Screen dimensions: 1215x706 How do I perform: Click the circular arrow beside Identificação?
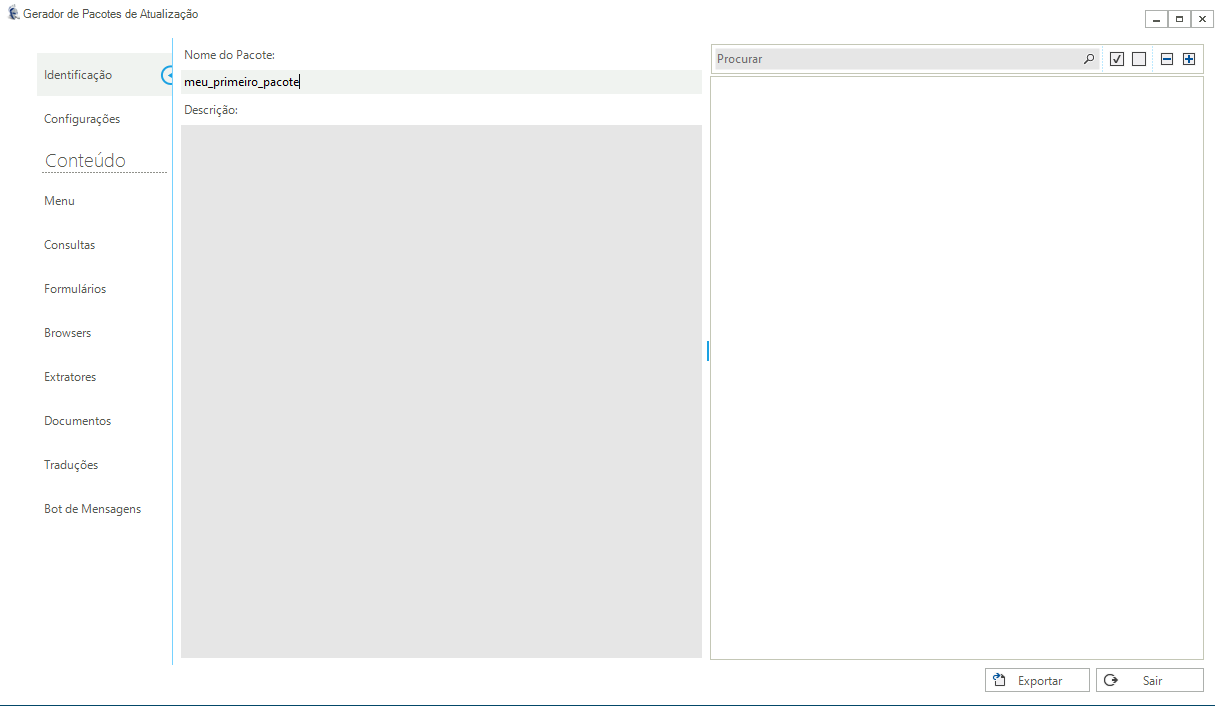pos(168,75)
